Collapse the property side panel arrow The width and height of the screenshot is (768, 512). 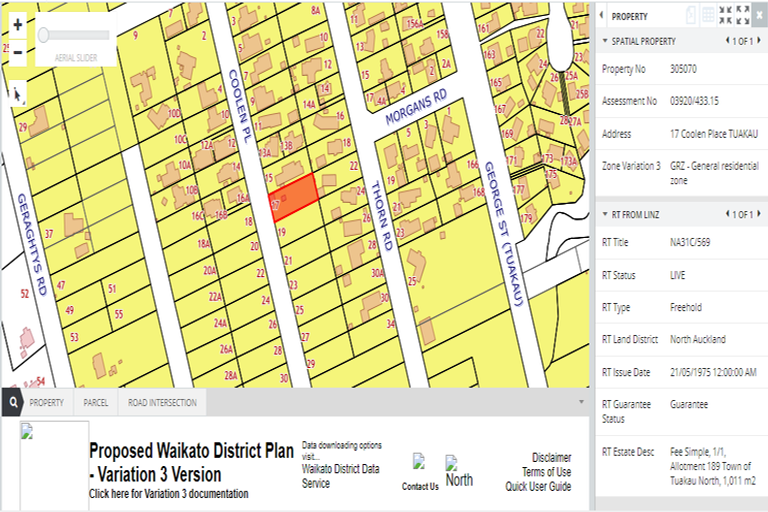603,16
